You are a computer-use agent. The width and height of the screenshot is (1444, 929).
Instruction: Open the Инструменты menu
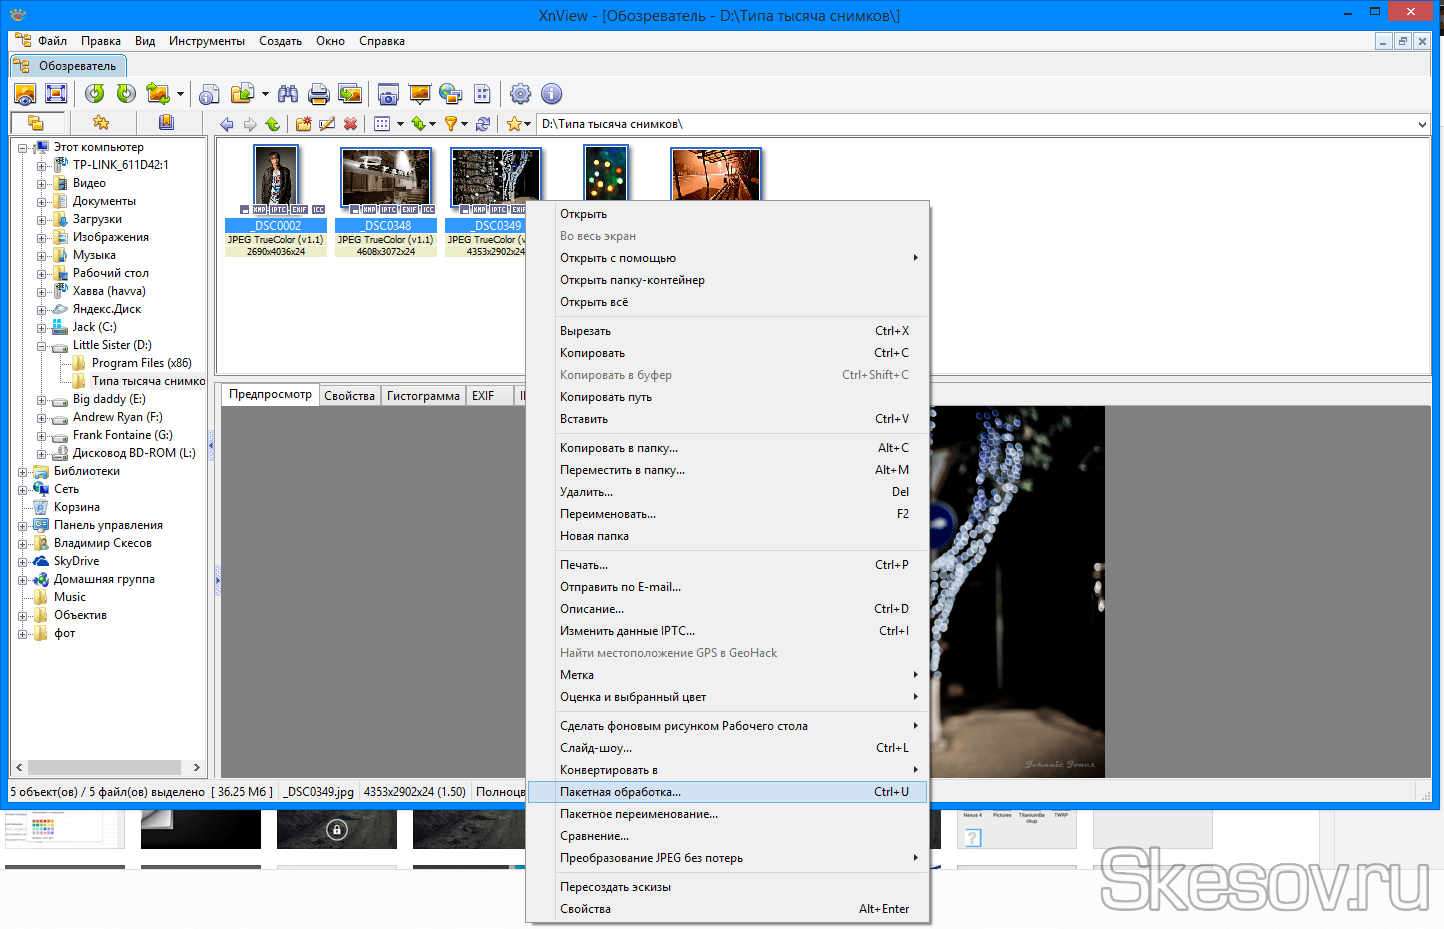click(x=207, y=41)
